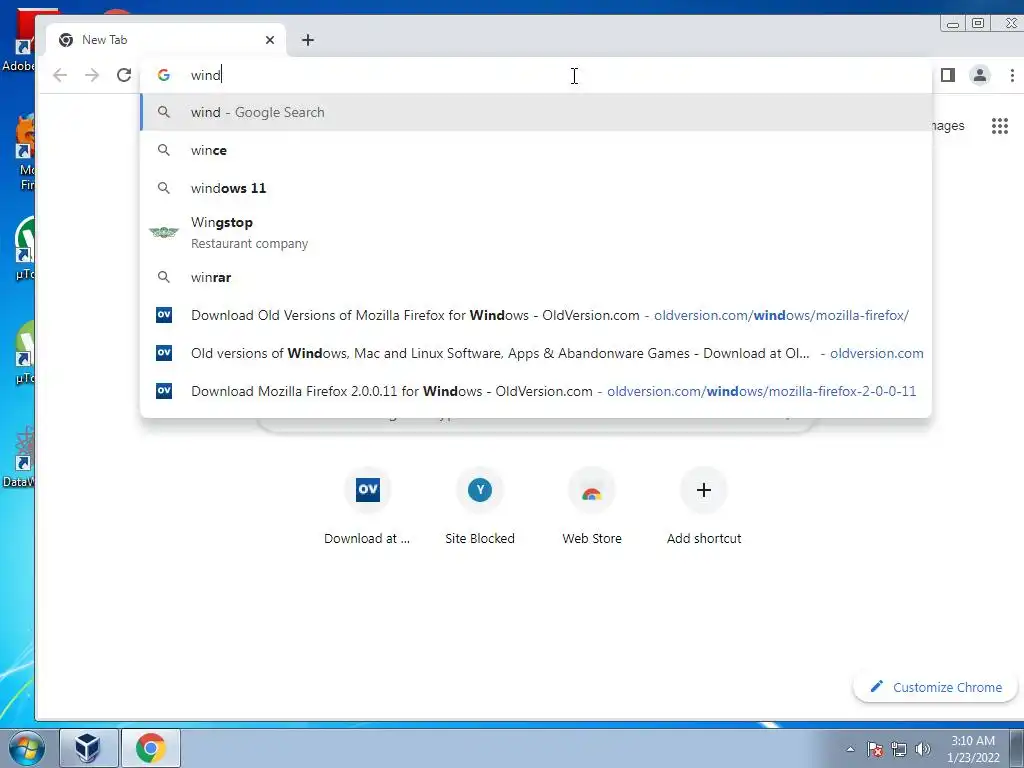Click the Wingstop logo icon
The height and width of the screenshot is (768, 1024).
click(164, 232)
